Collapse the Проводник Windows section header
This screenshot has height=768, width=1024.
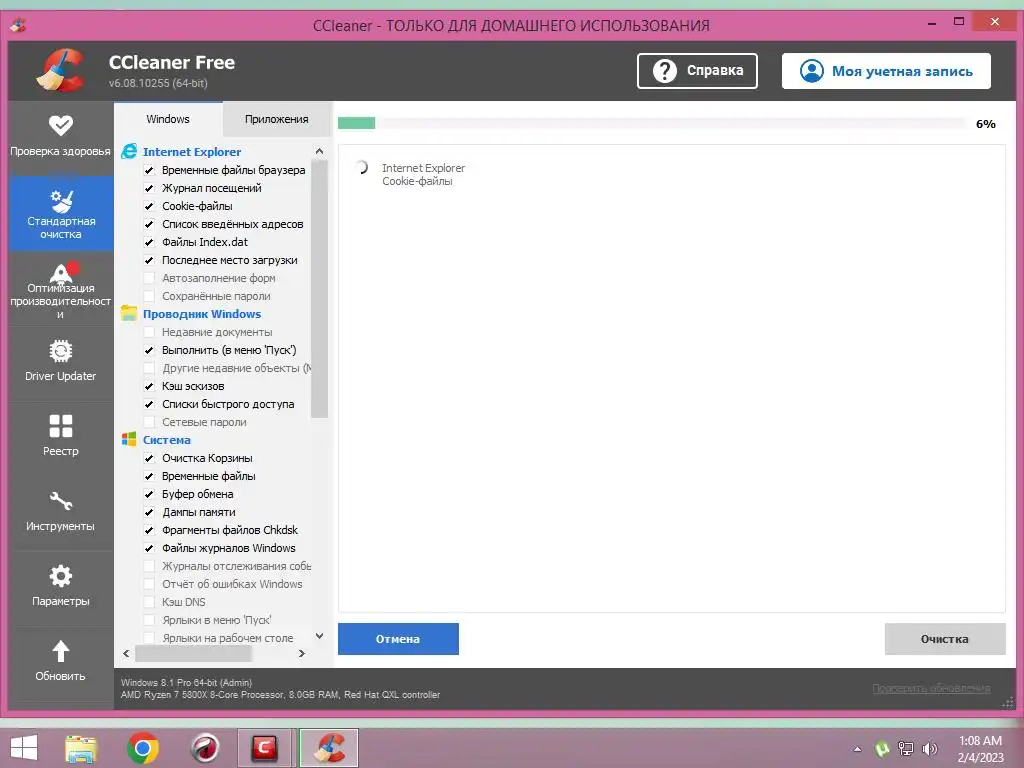pyautogui.click(x=202, y=313)
